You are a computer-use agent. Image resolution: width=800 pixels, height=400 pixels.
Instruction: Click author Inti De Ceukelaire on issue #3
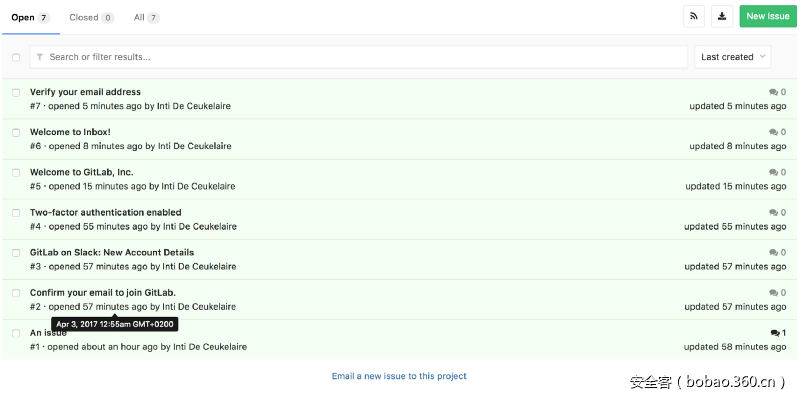199,266
